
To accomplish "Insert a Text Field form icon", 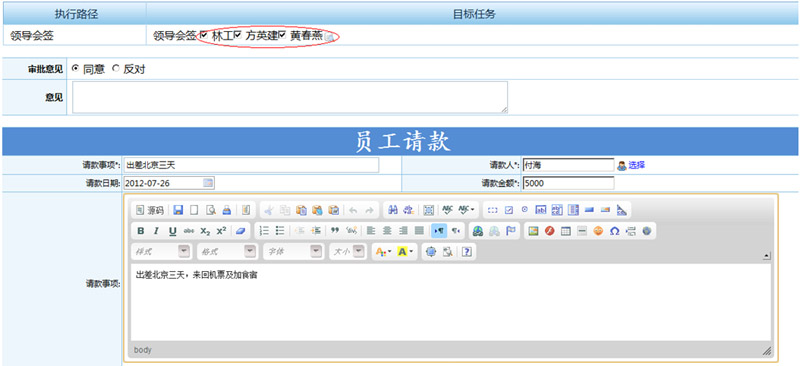I will (x=541, y=210).
